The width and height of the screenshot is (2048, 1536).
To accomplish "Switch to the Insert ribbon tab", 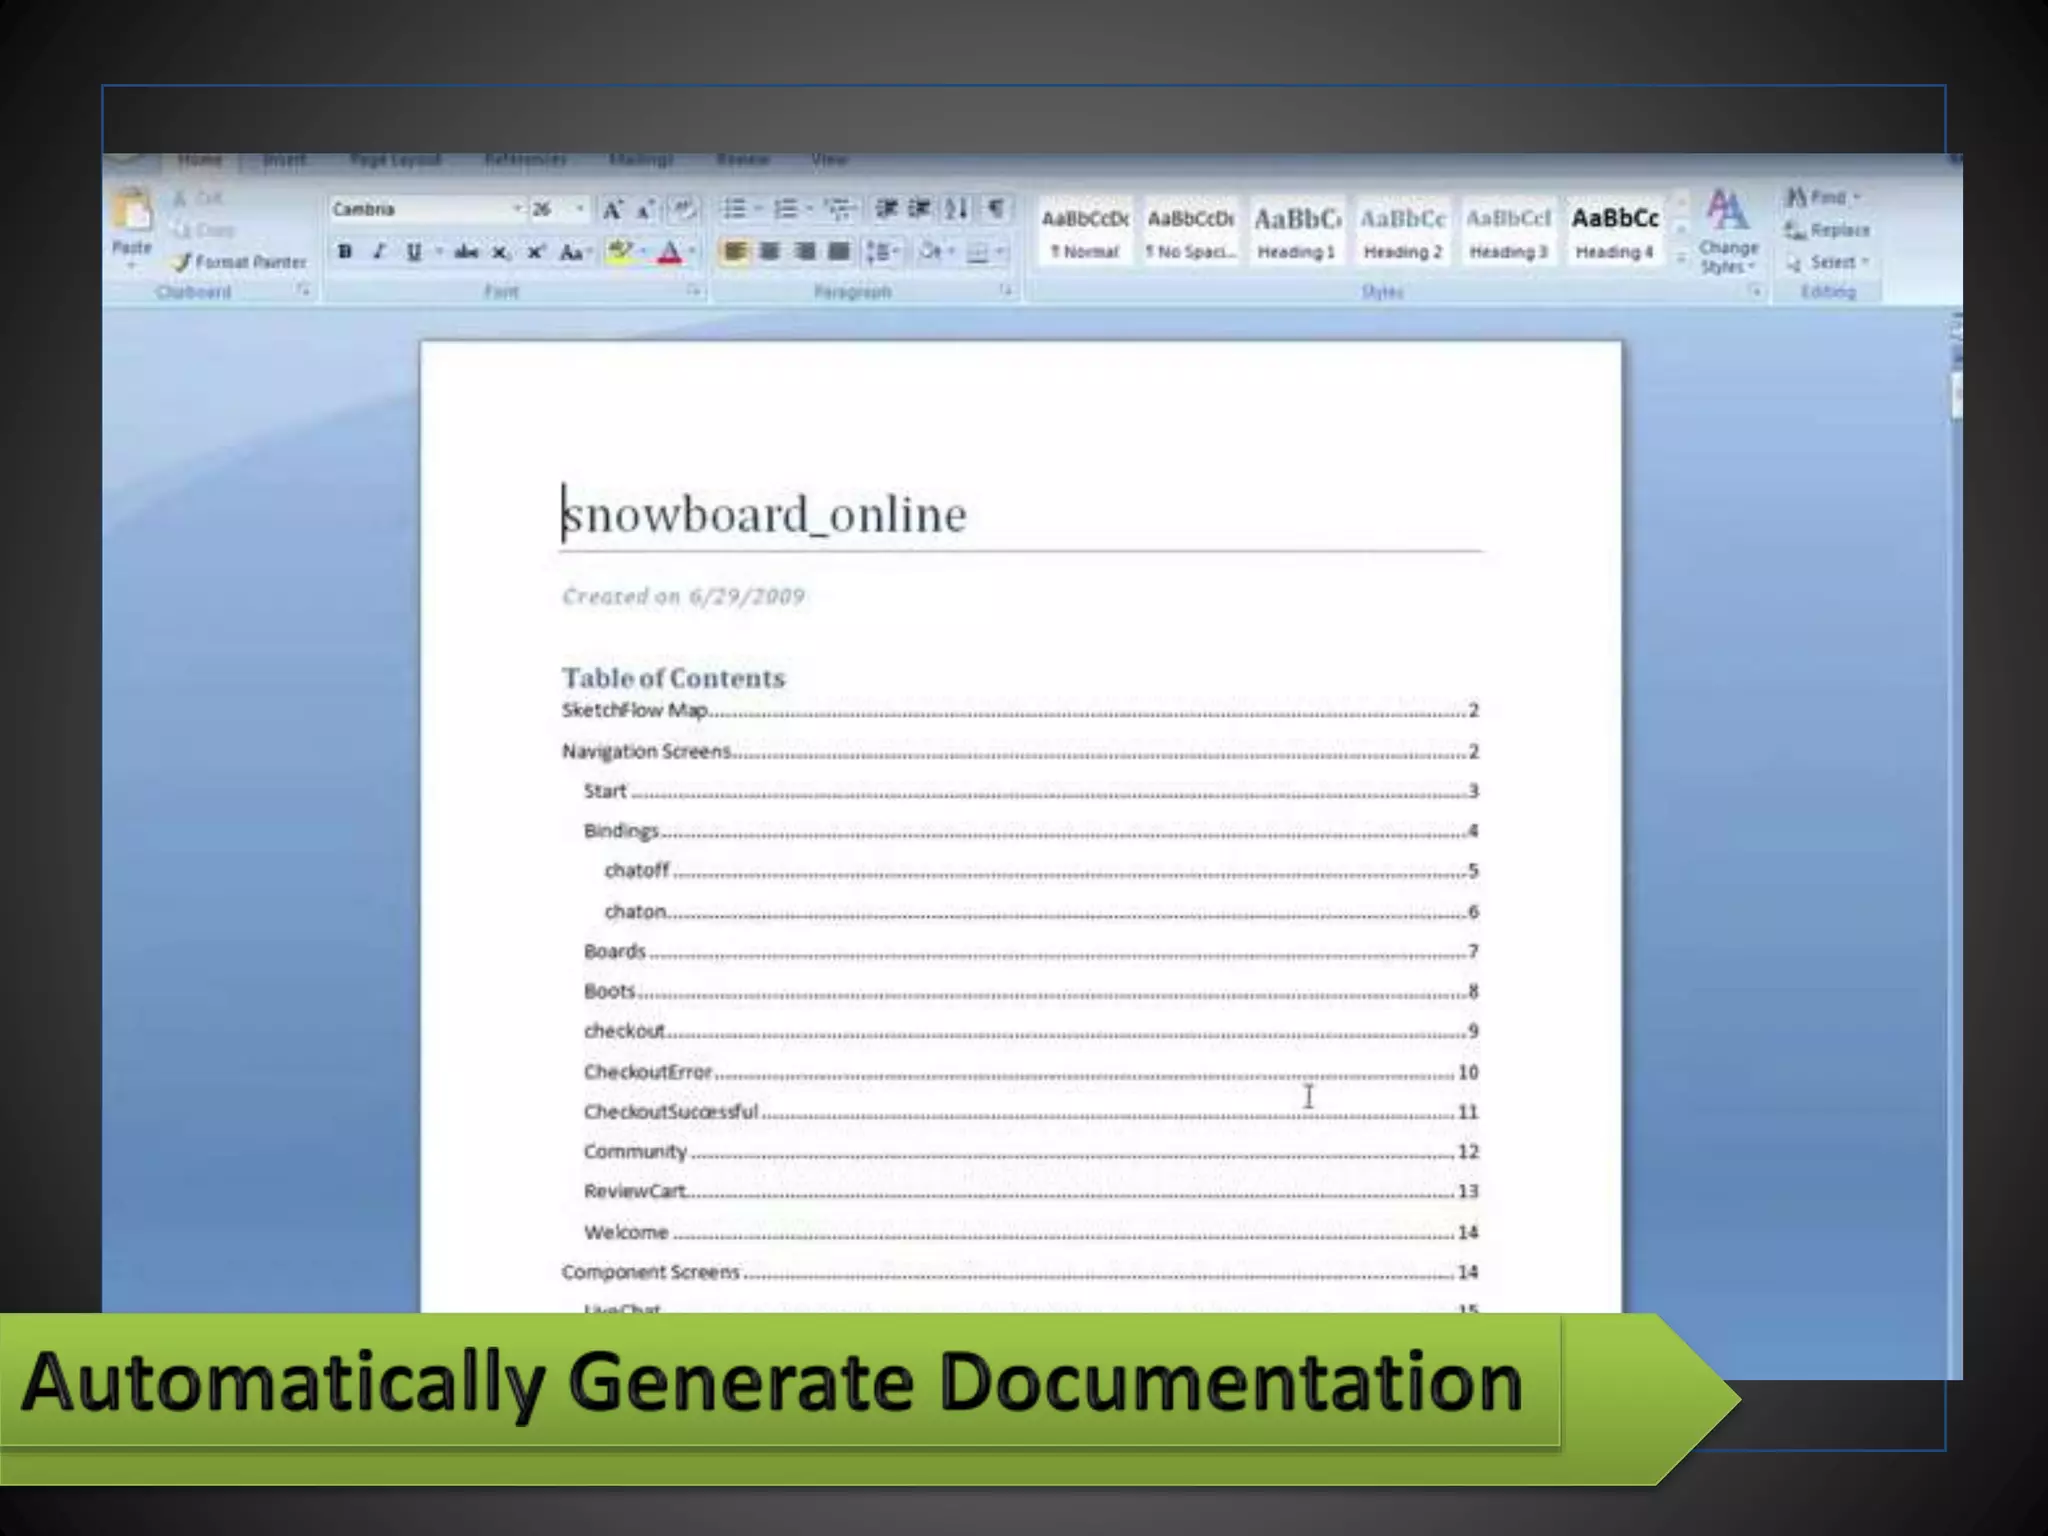I will point(284,160).
